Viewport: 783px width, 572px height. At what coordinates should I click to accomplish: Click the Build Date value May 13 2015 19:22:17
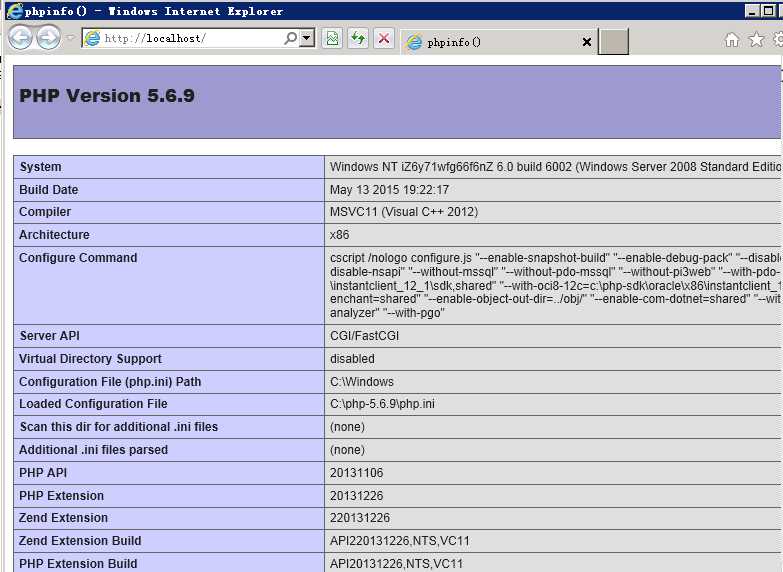[390, 190]
